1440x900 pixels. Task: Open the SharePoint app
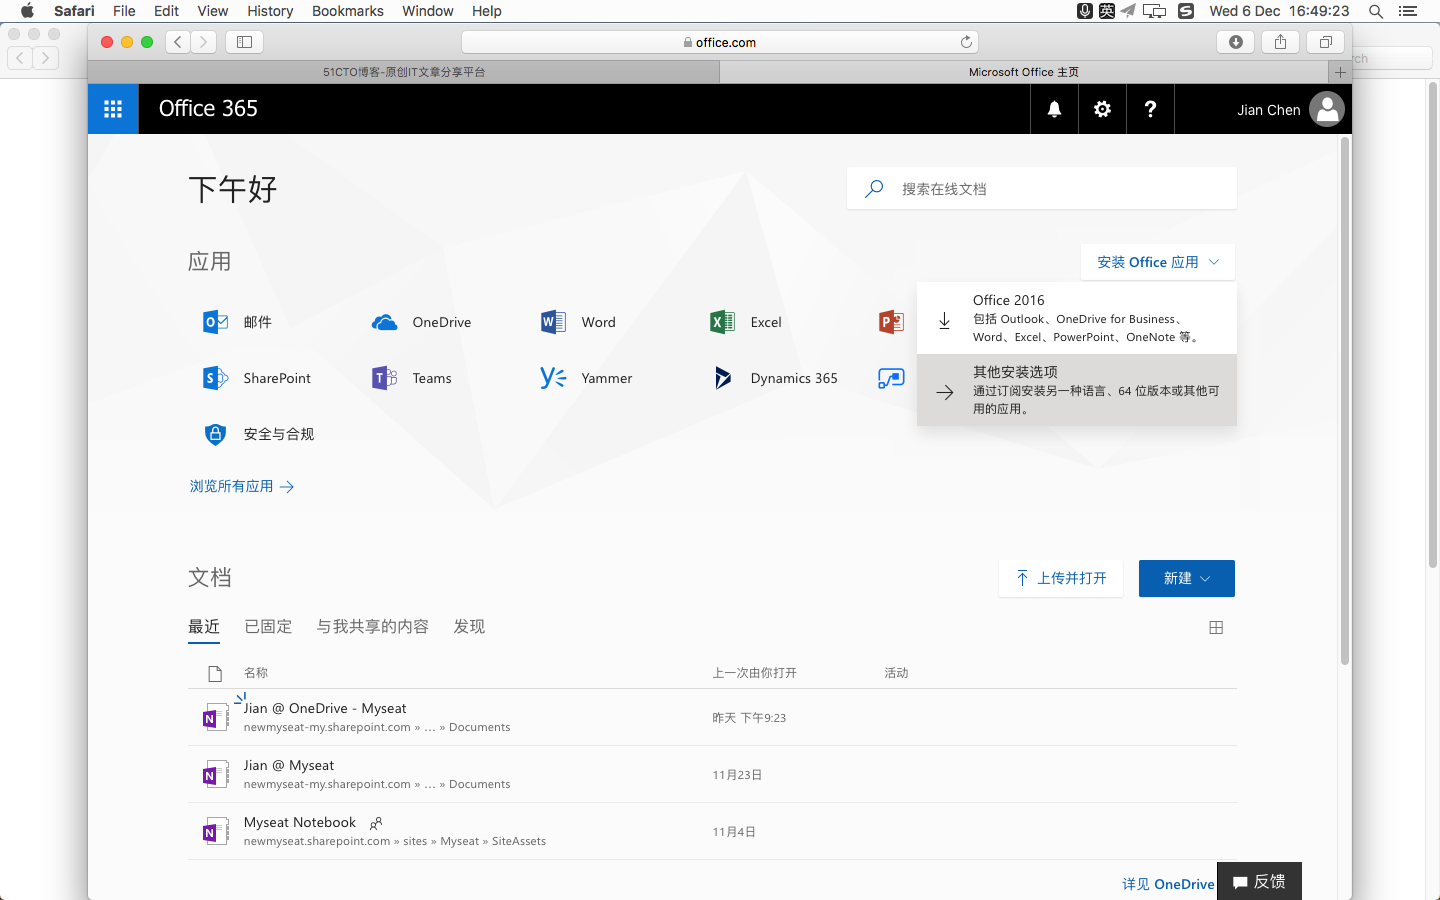(x=257, y=378)
